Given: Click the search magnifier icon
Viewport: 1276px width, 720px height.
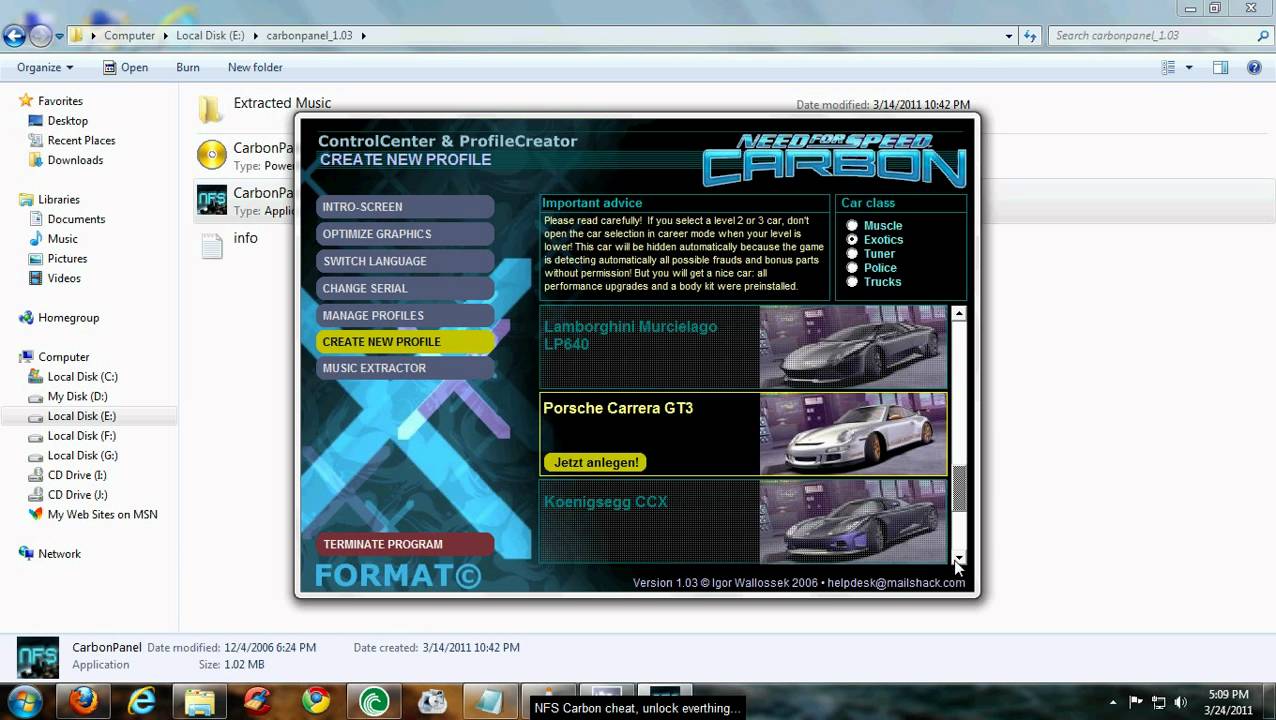Looking at the screenshot, I should [x=1263, y=35].
